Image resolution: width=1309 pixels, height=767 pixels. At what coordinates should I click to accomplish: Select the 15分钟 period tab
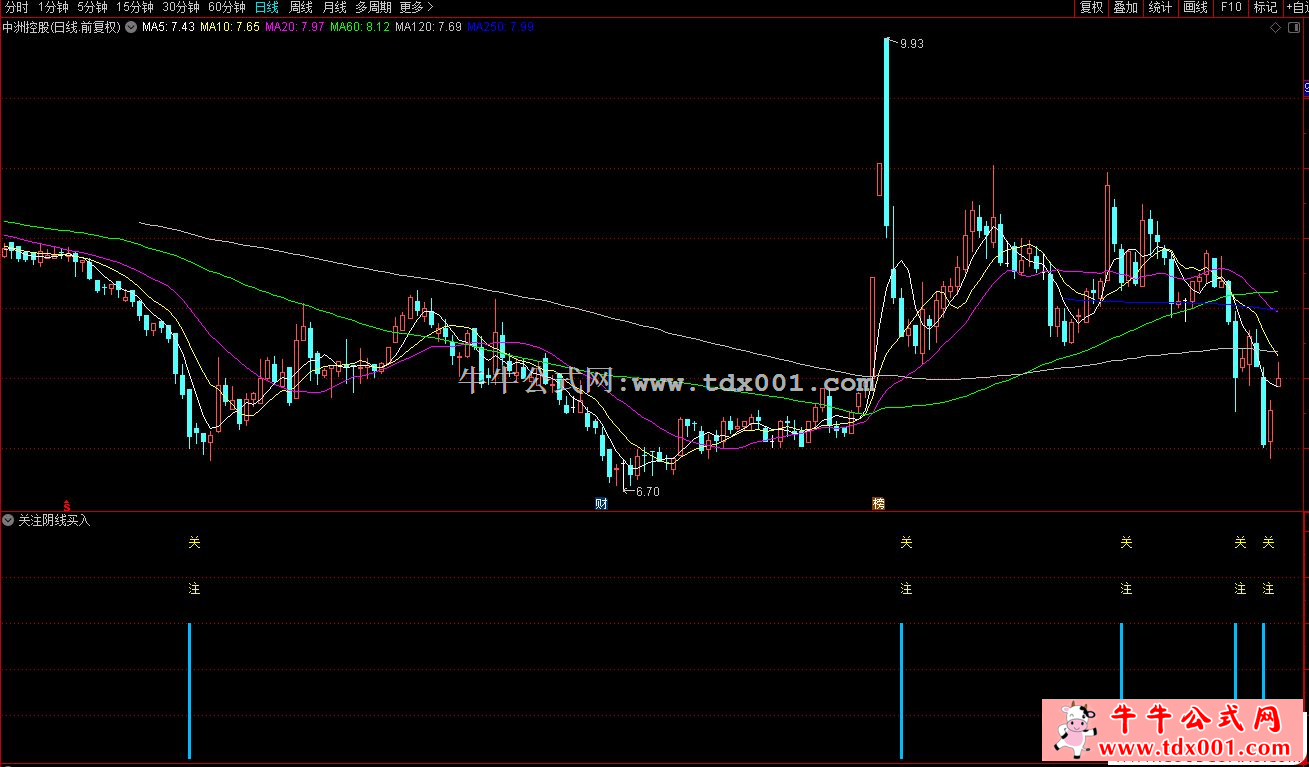coord(135,7)
